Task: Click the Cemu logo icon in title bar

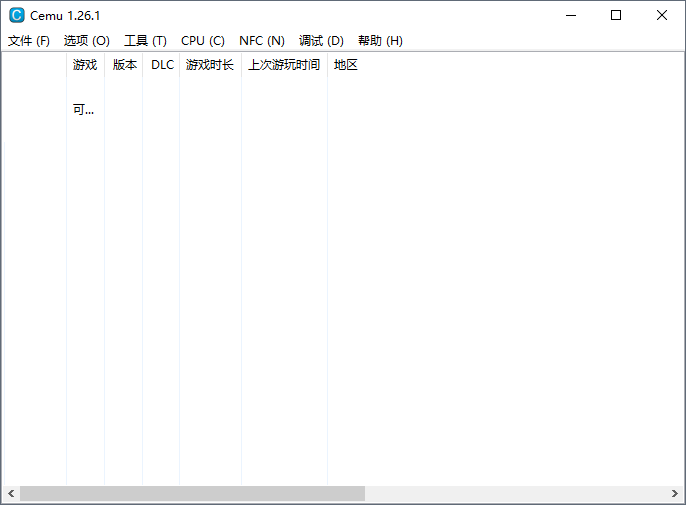Action: point(17,15)
